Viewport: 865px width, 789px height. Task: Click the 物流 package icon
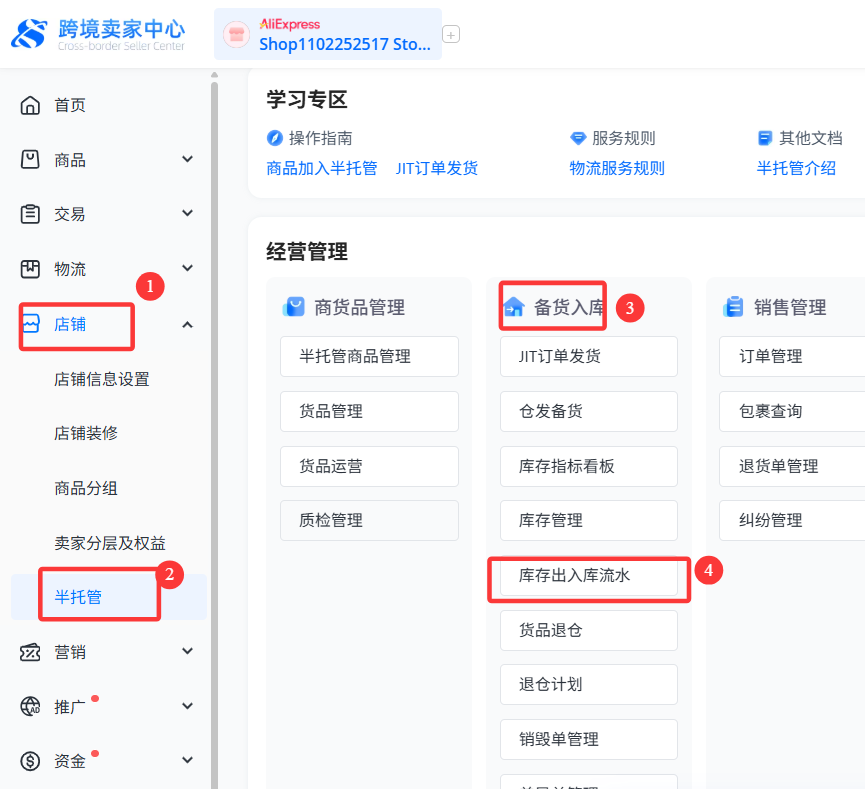(x=31, y=269)
